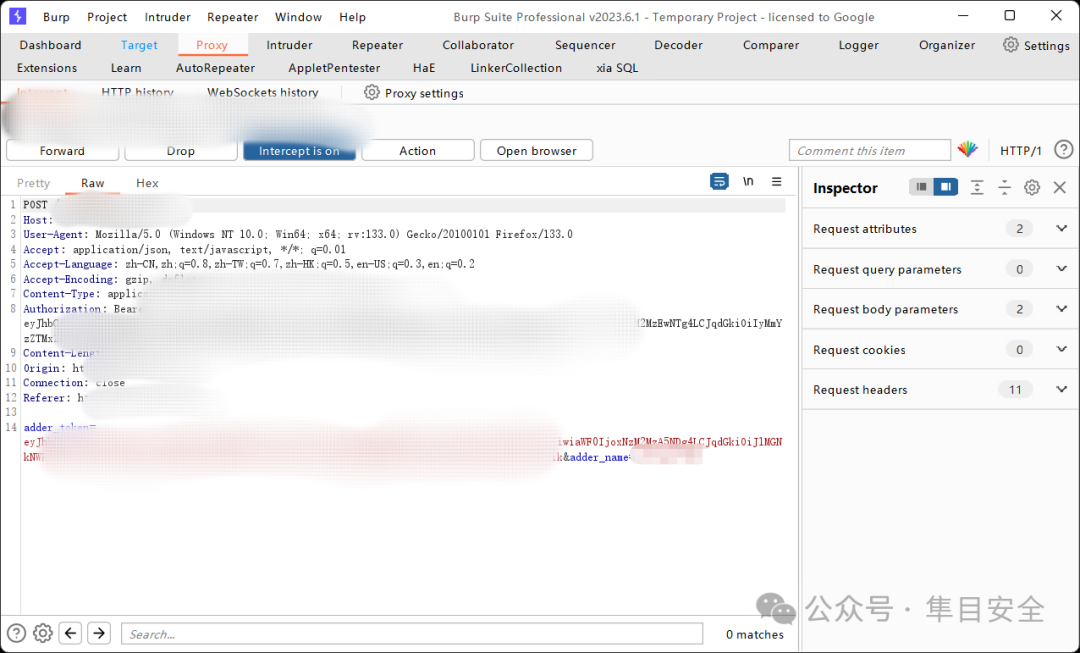Open the Burp menu

56,17
